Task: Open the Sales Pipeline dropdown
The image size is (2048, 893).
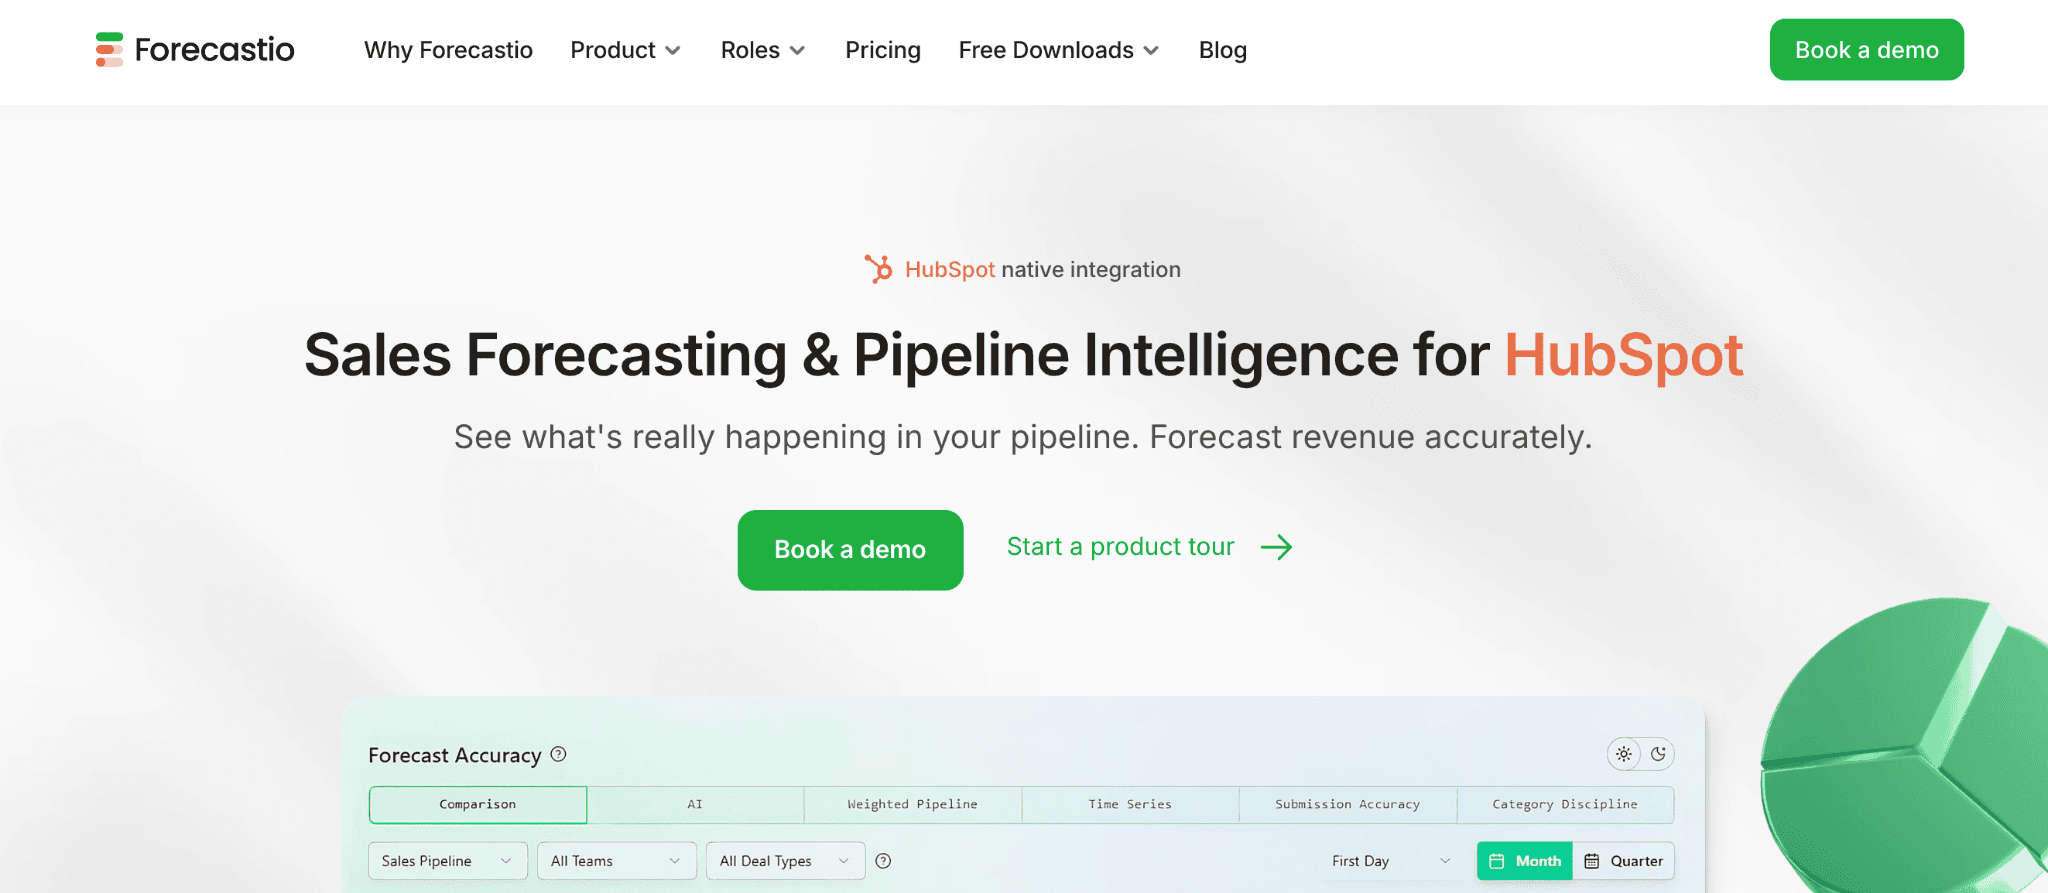Action: pyautogui.click(x=447, y=860)
